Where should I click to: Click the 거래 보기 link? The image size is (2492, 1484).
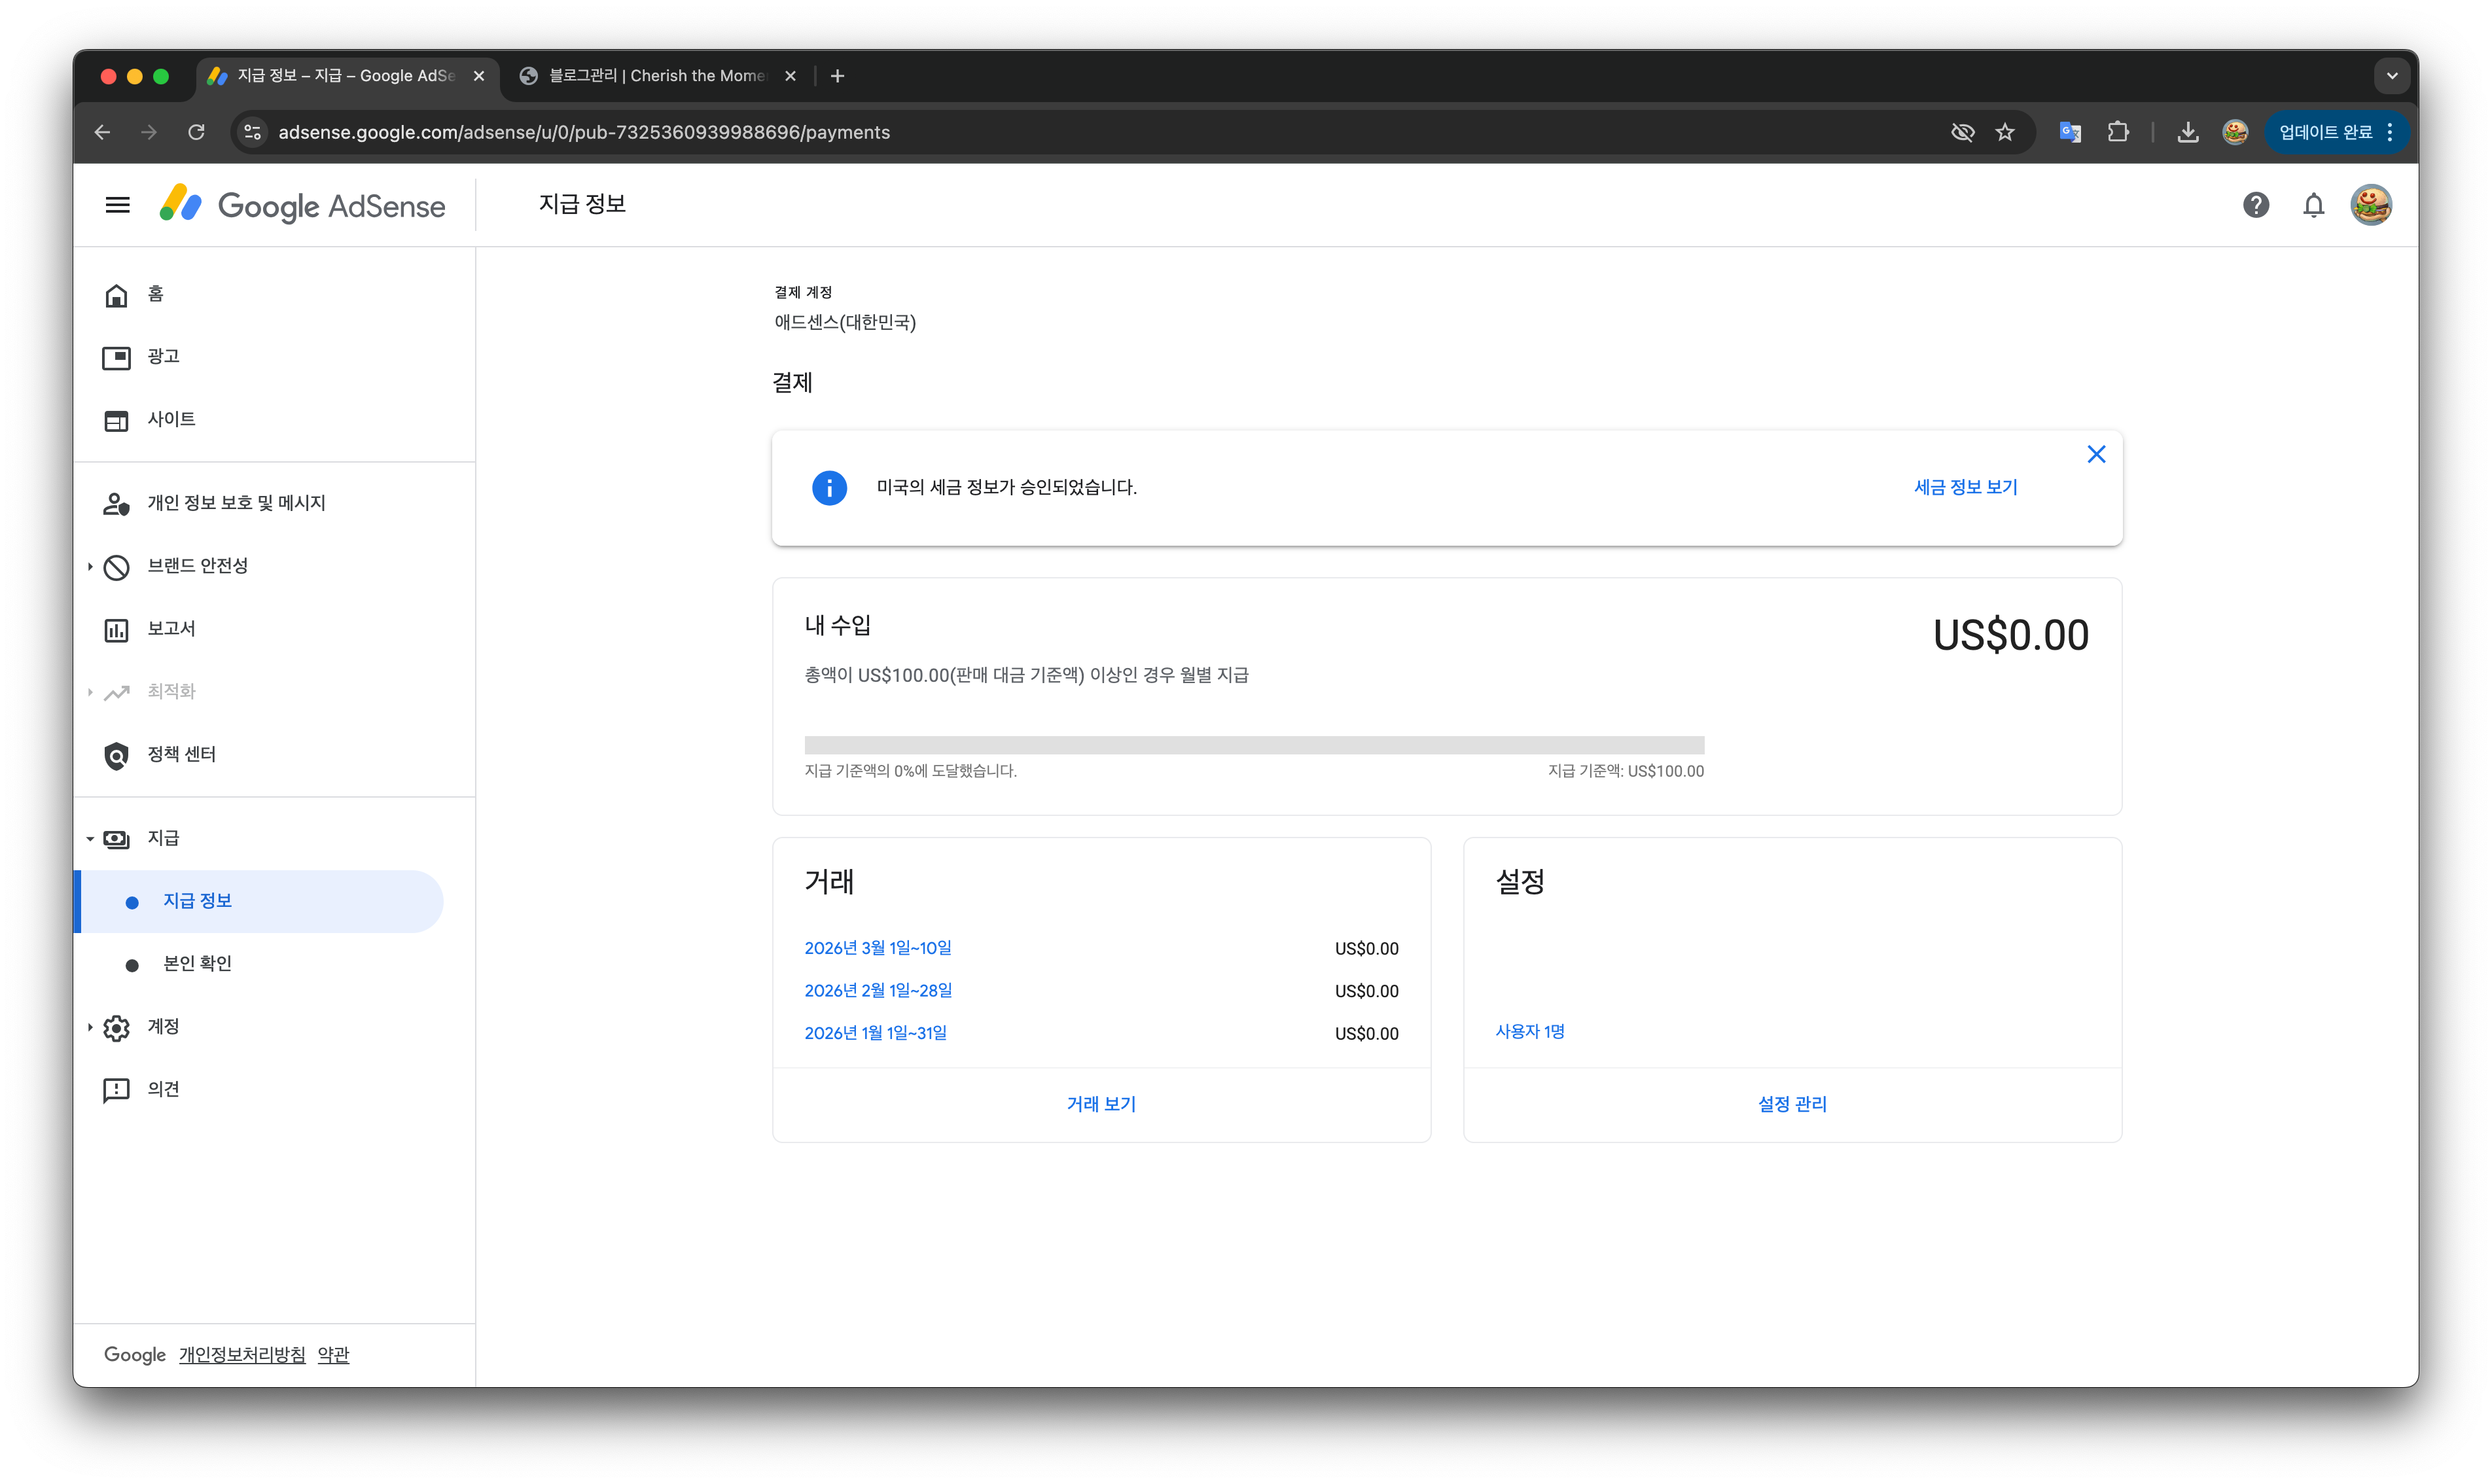[1101, 1104]
